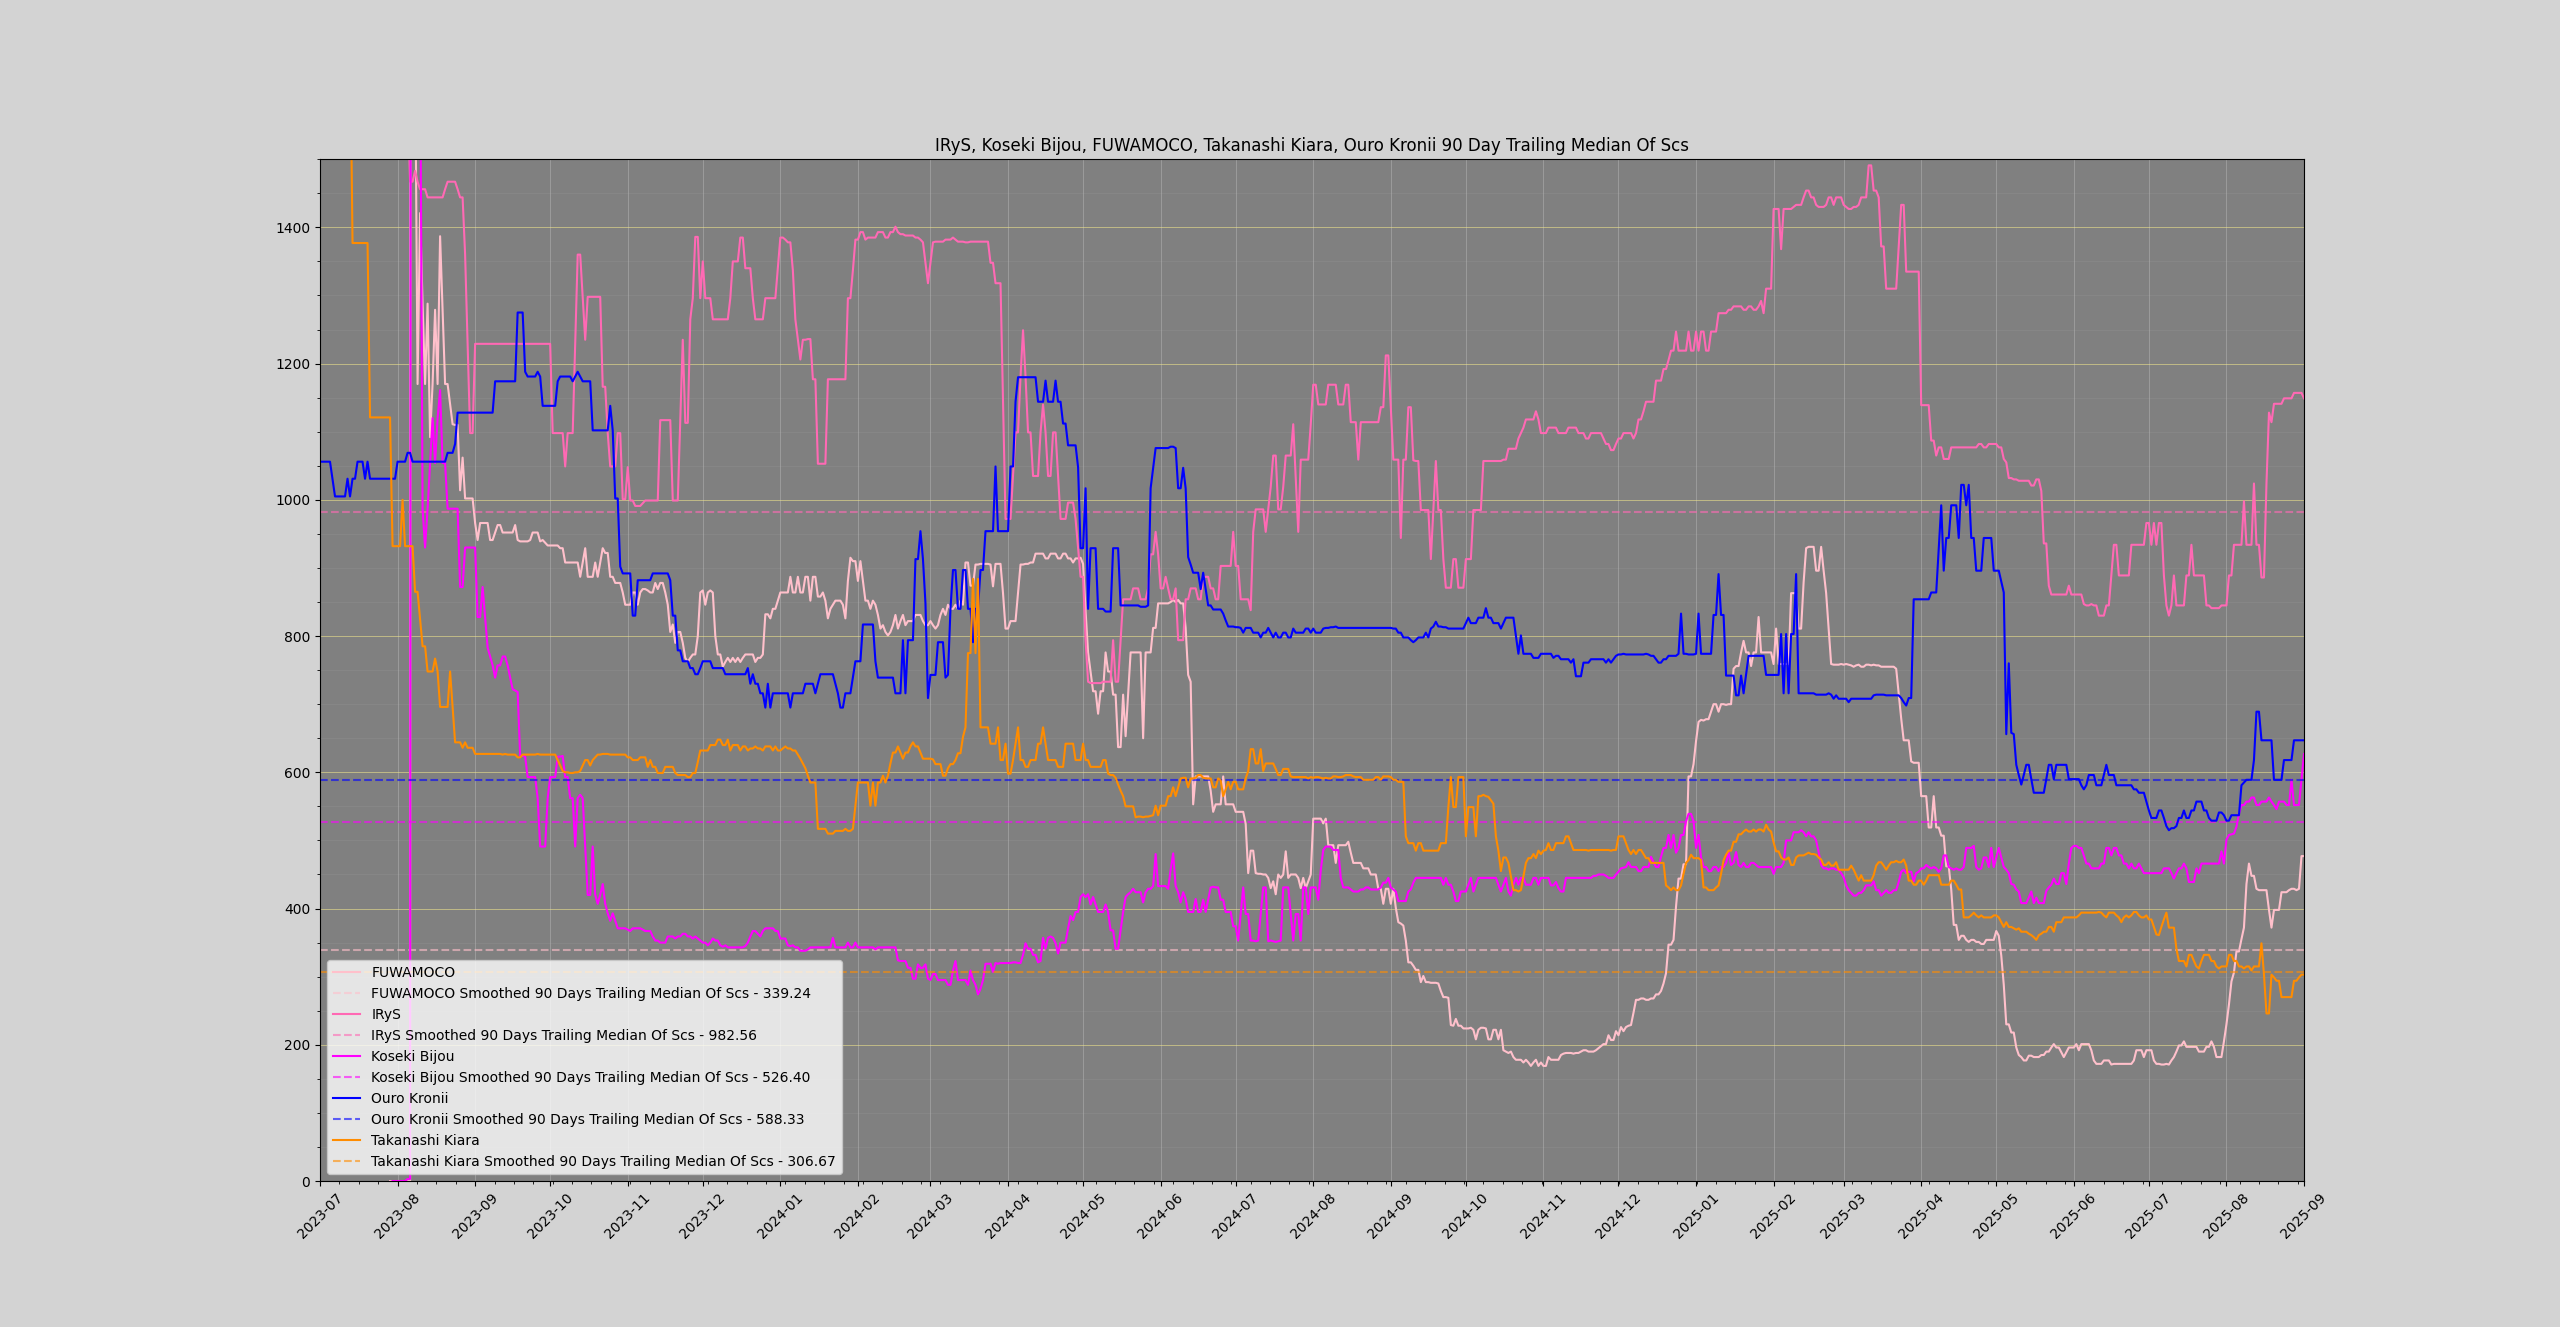Click Ouro Kronii Smoothed 588.33 legend entry

[587, 1119]
